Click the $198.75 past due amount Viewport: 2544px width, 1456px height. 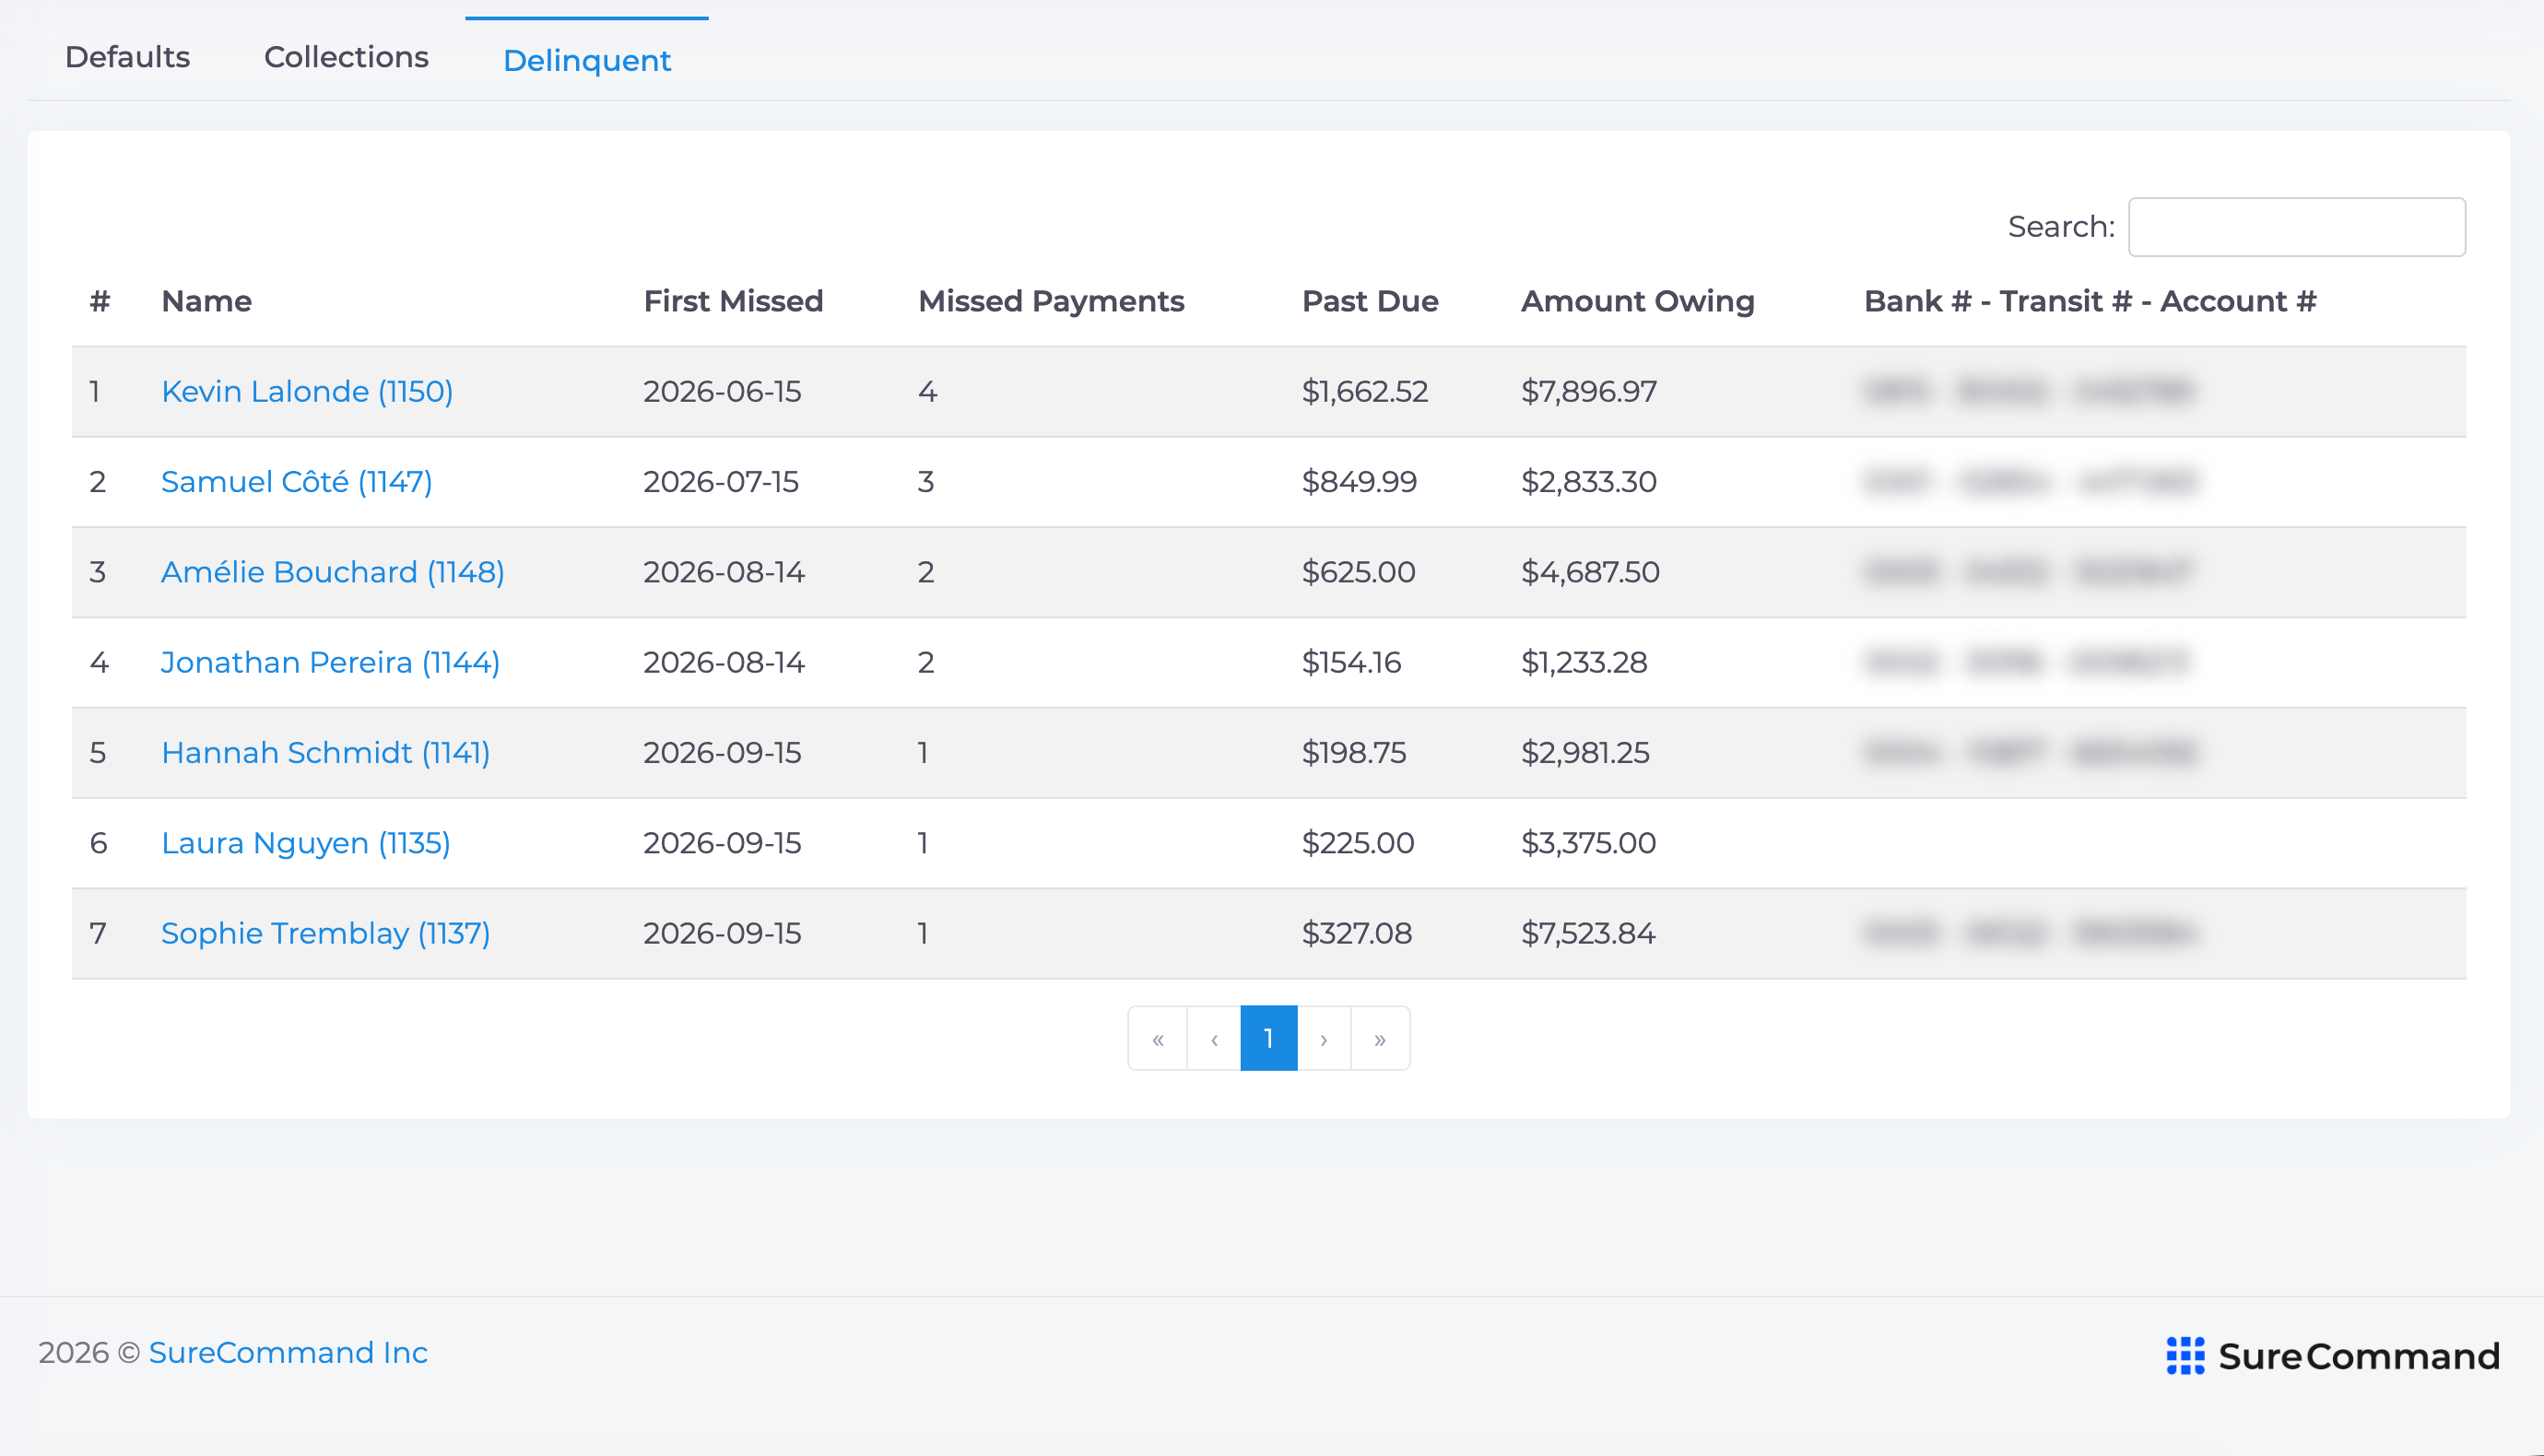pos(1354,752)
